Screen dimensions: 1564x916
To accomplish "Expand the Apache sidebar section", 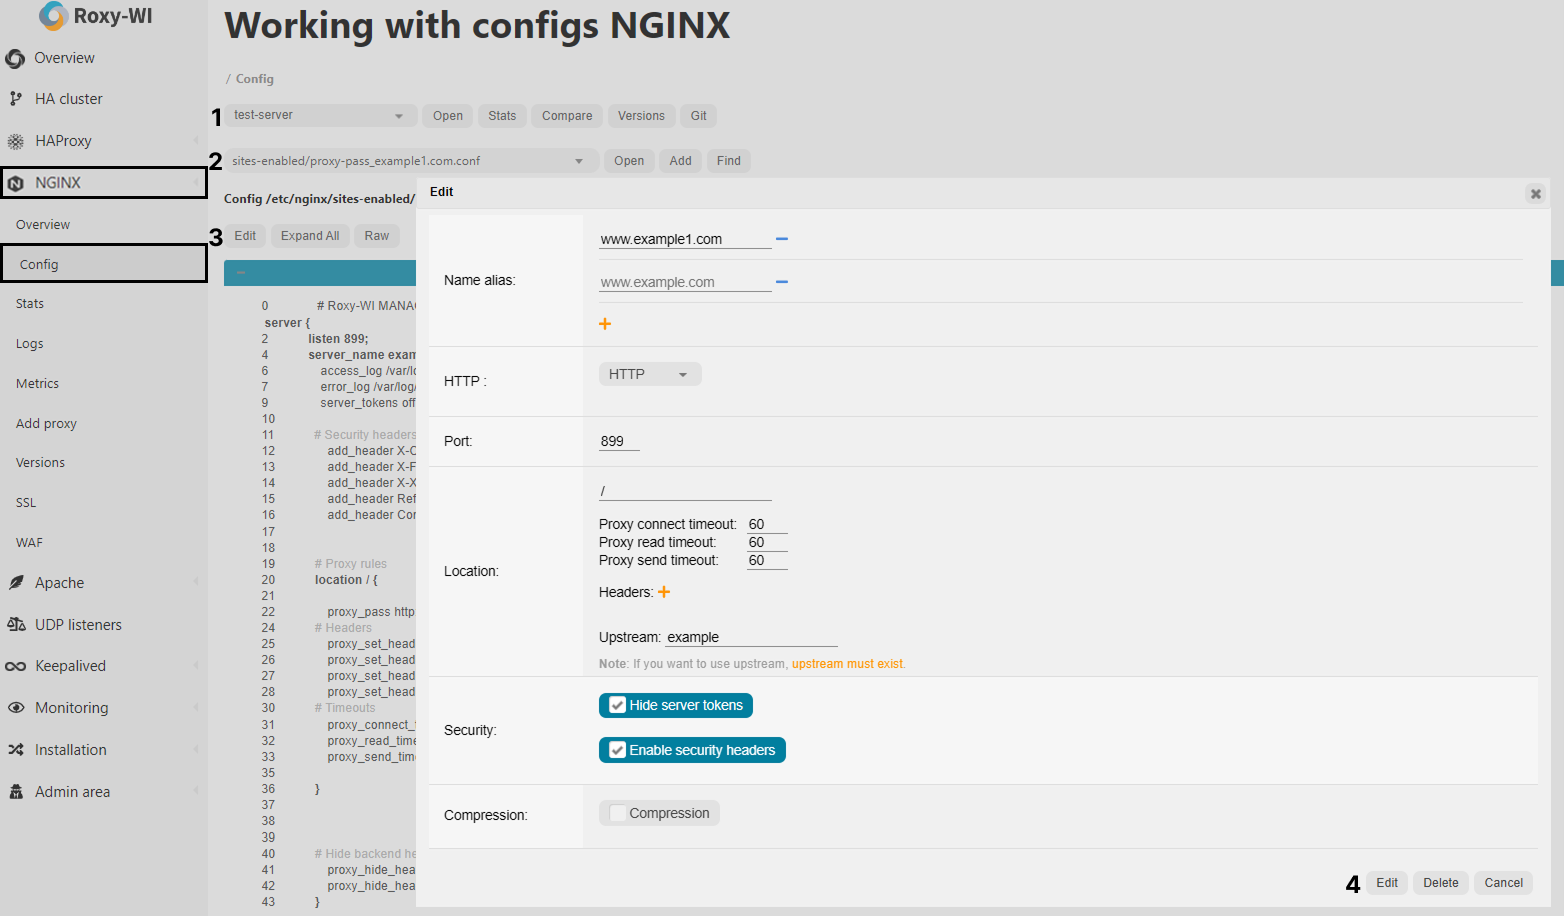I will 196,583.
